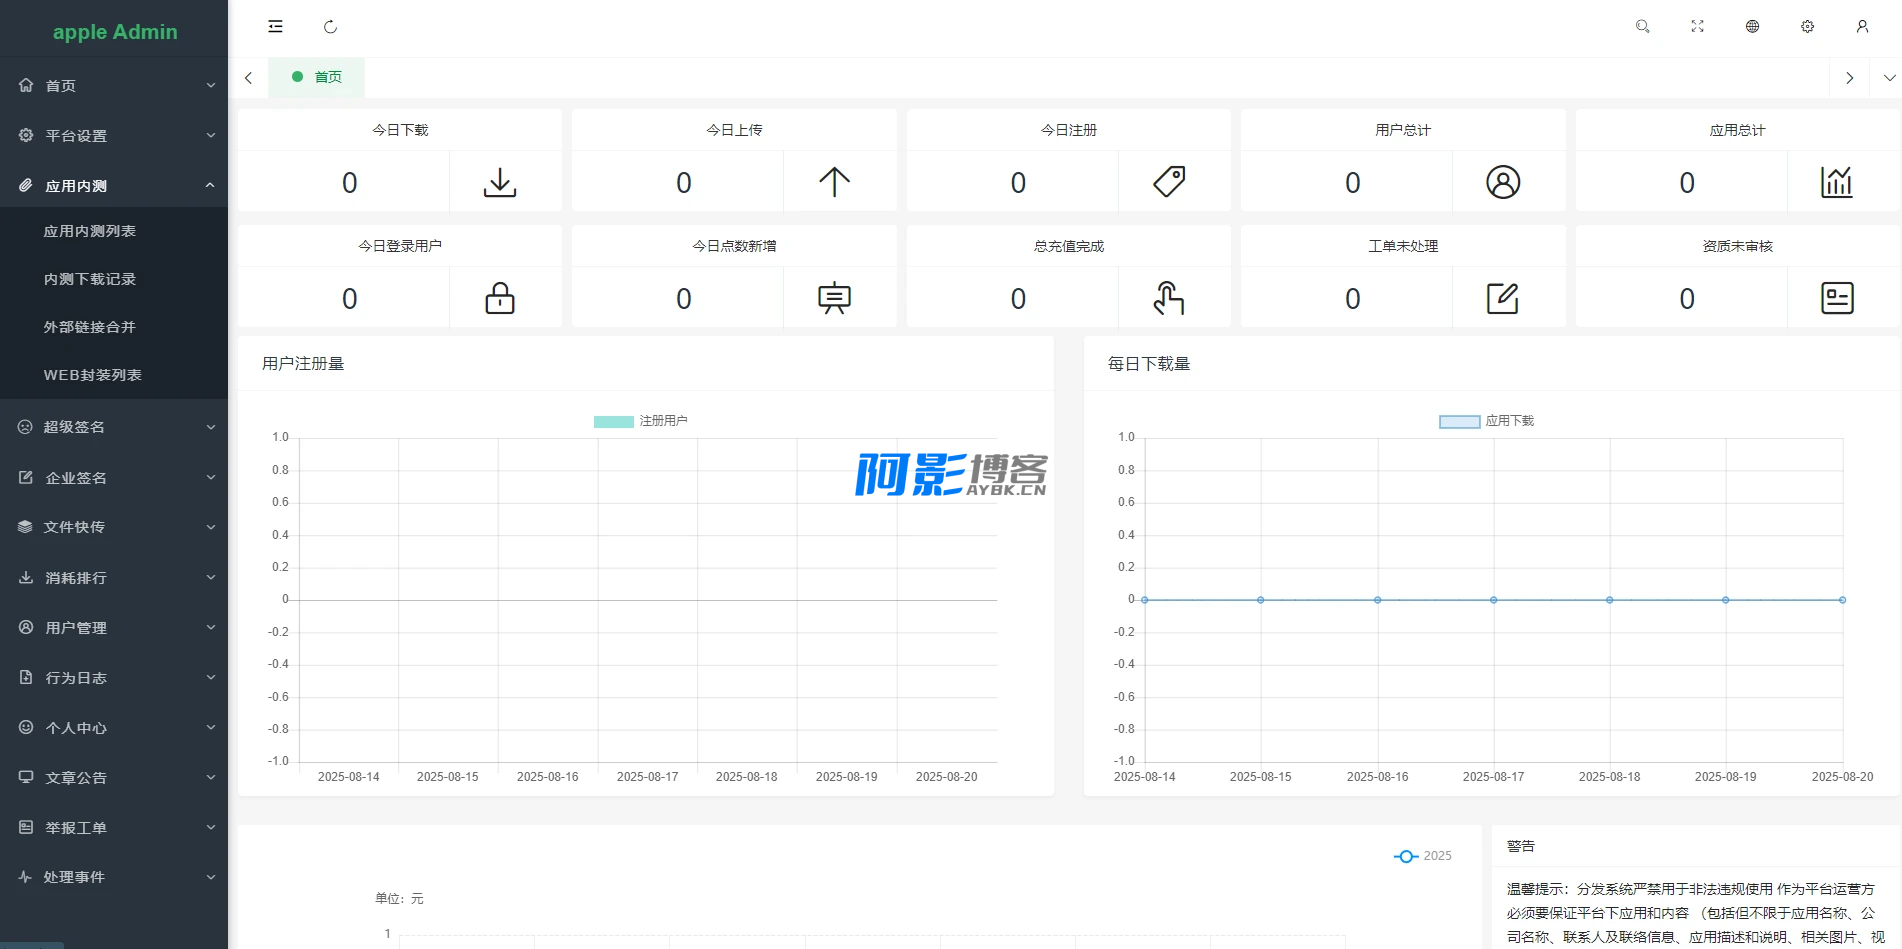Click the 今日下载 download icon
Screen dimensions: 1902x949
click(x=500, y=182)
